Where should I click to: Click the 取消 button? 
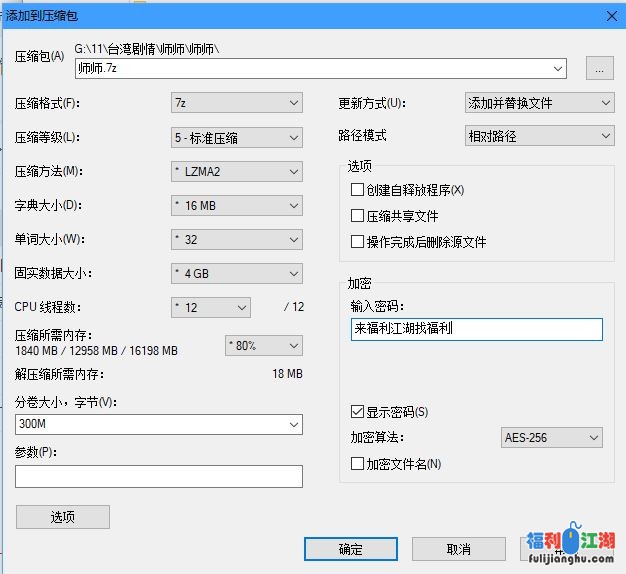(458, 549)
